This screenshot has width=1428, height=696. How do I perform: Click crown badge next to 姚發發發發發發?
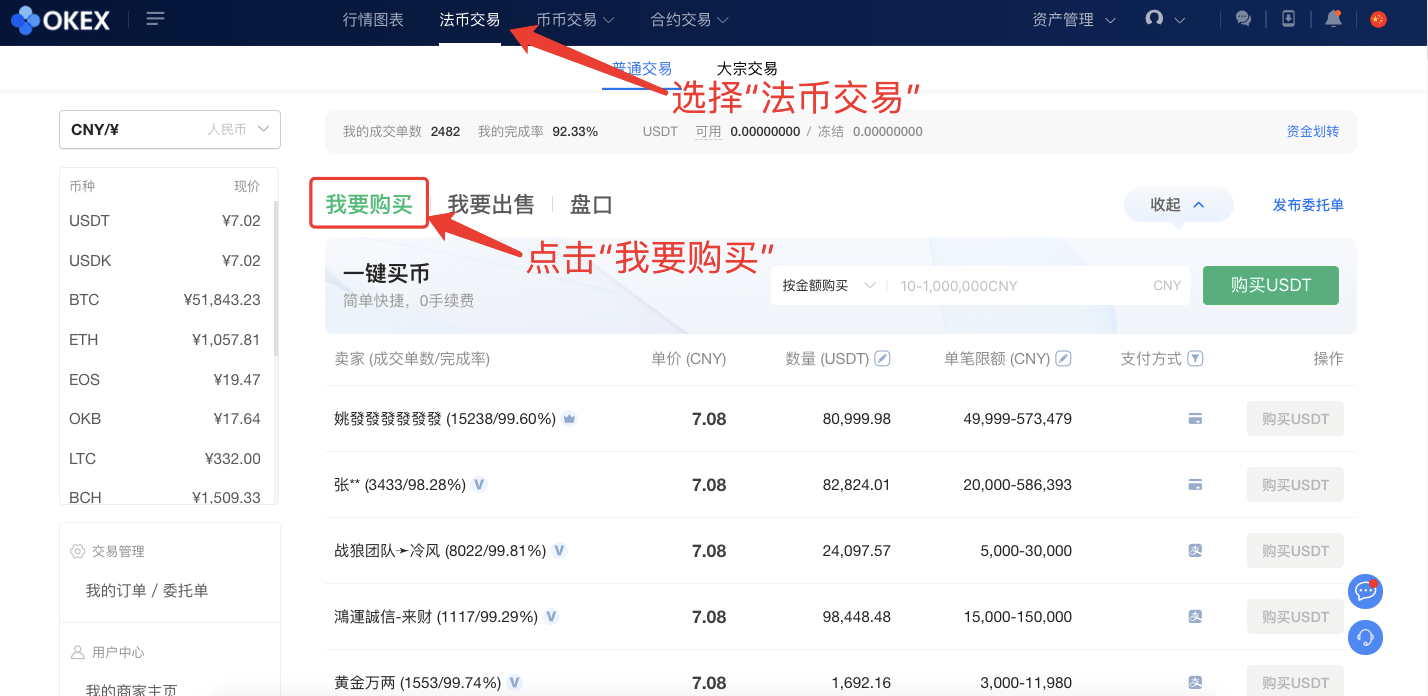569,419
